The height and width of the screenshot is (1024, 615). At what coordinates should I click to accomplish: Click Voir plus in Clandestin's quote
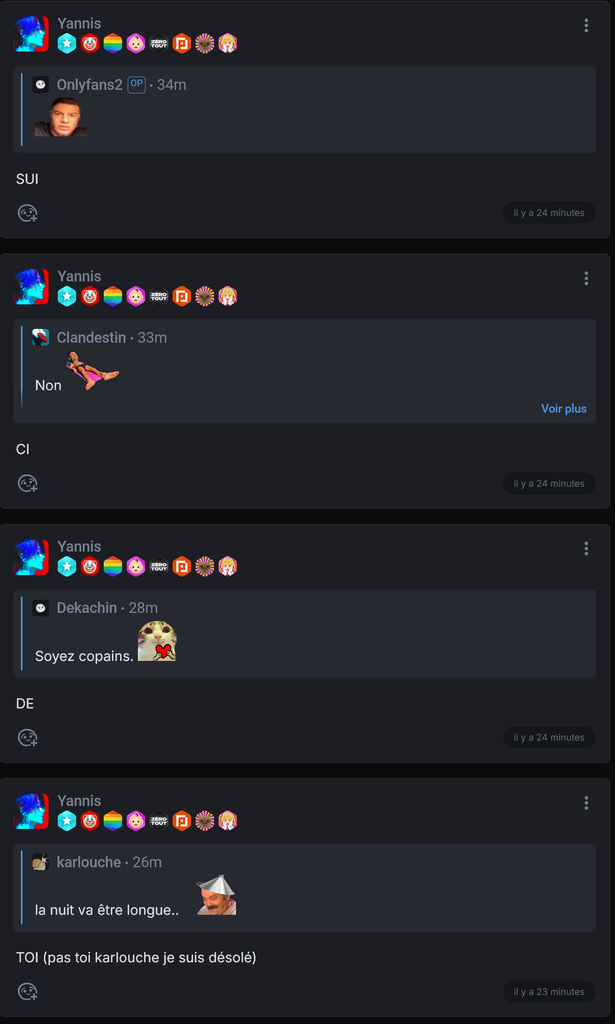[x=563, y=409]
